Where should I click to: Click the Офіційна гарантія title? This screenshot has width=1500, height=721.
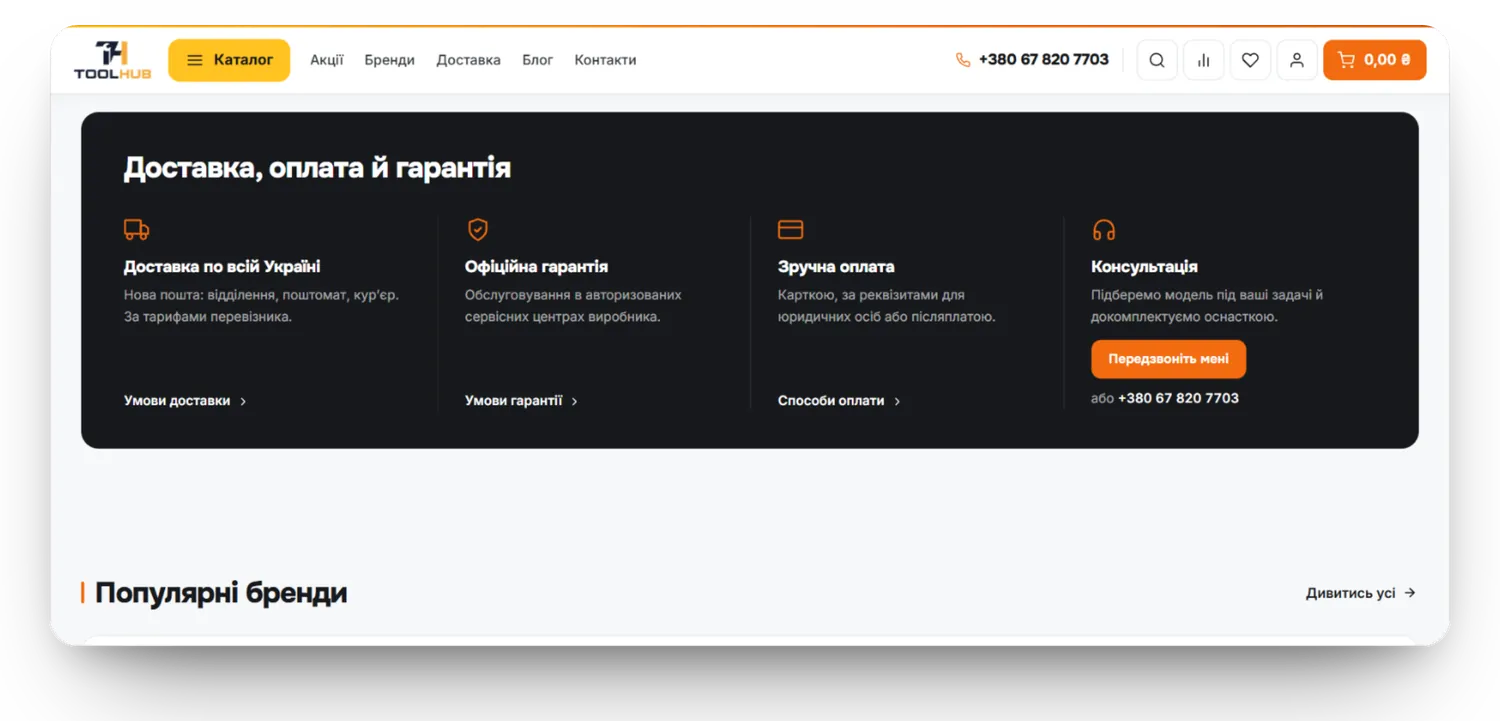click(536, 267)
